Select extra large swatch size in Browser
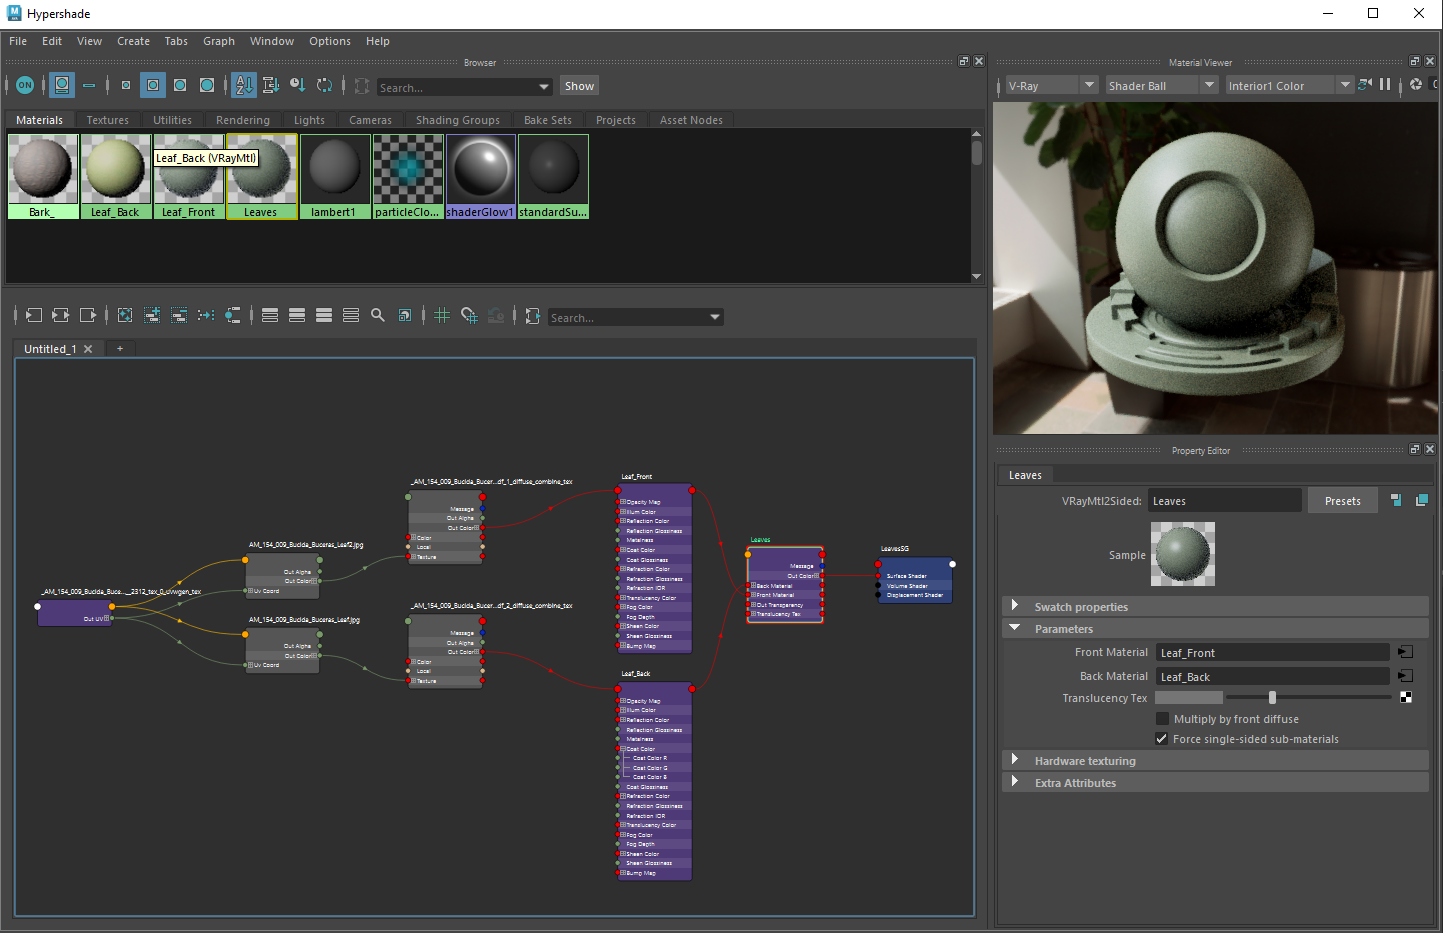1443x933 pixels. (207, 86)
